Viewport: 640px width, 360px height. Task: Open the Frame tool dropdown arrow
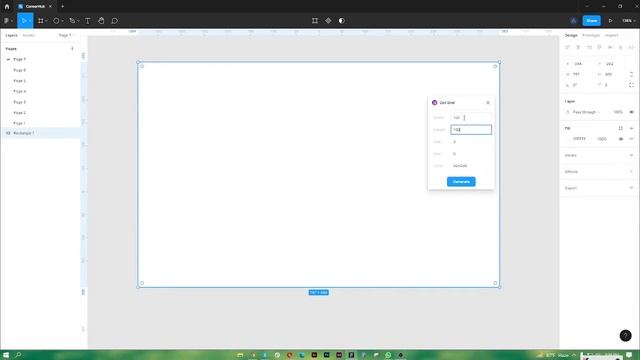coord(47,21)
